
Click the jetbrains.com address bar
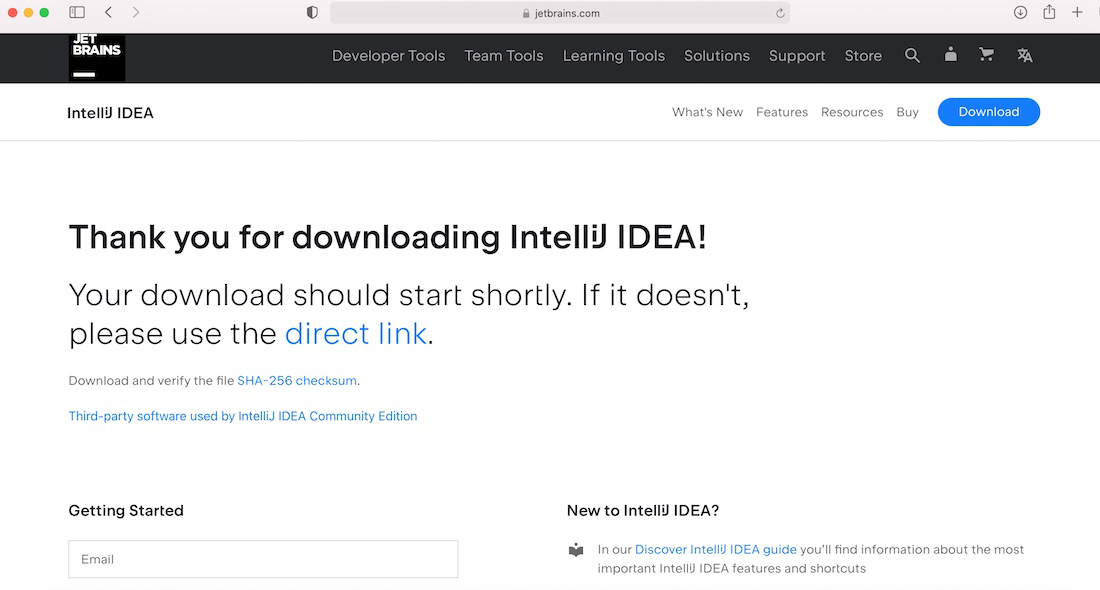pyautogui.click(x=560, y=13)
